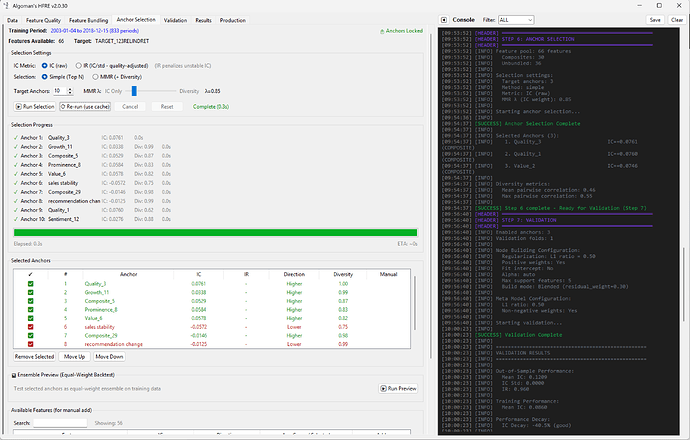The width and height of the screenshot is (690, 440).
Task: Click the Anchor column header
Action: click(128, 274)
